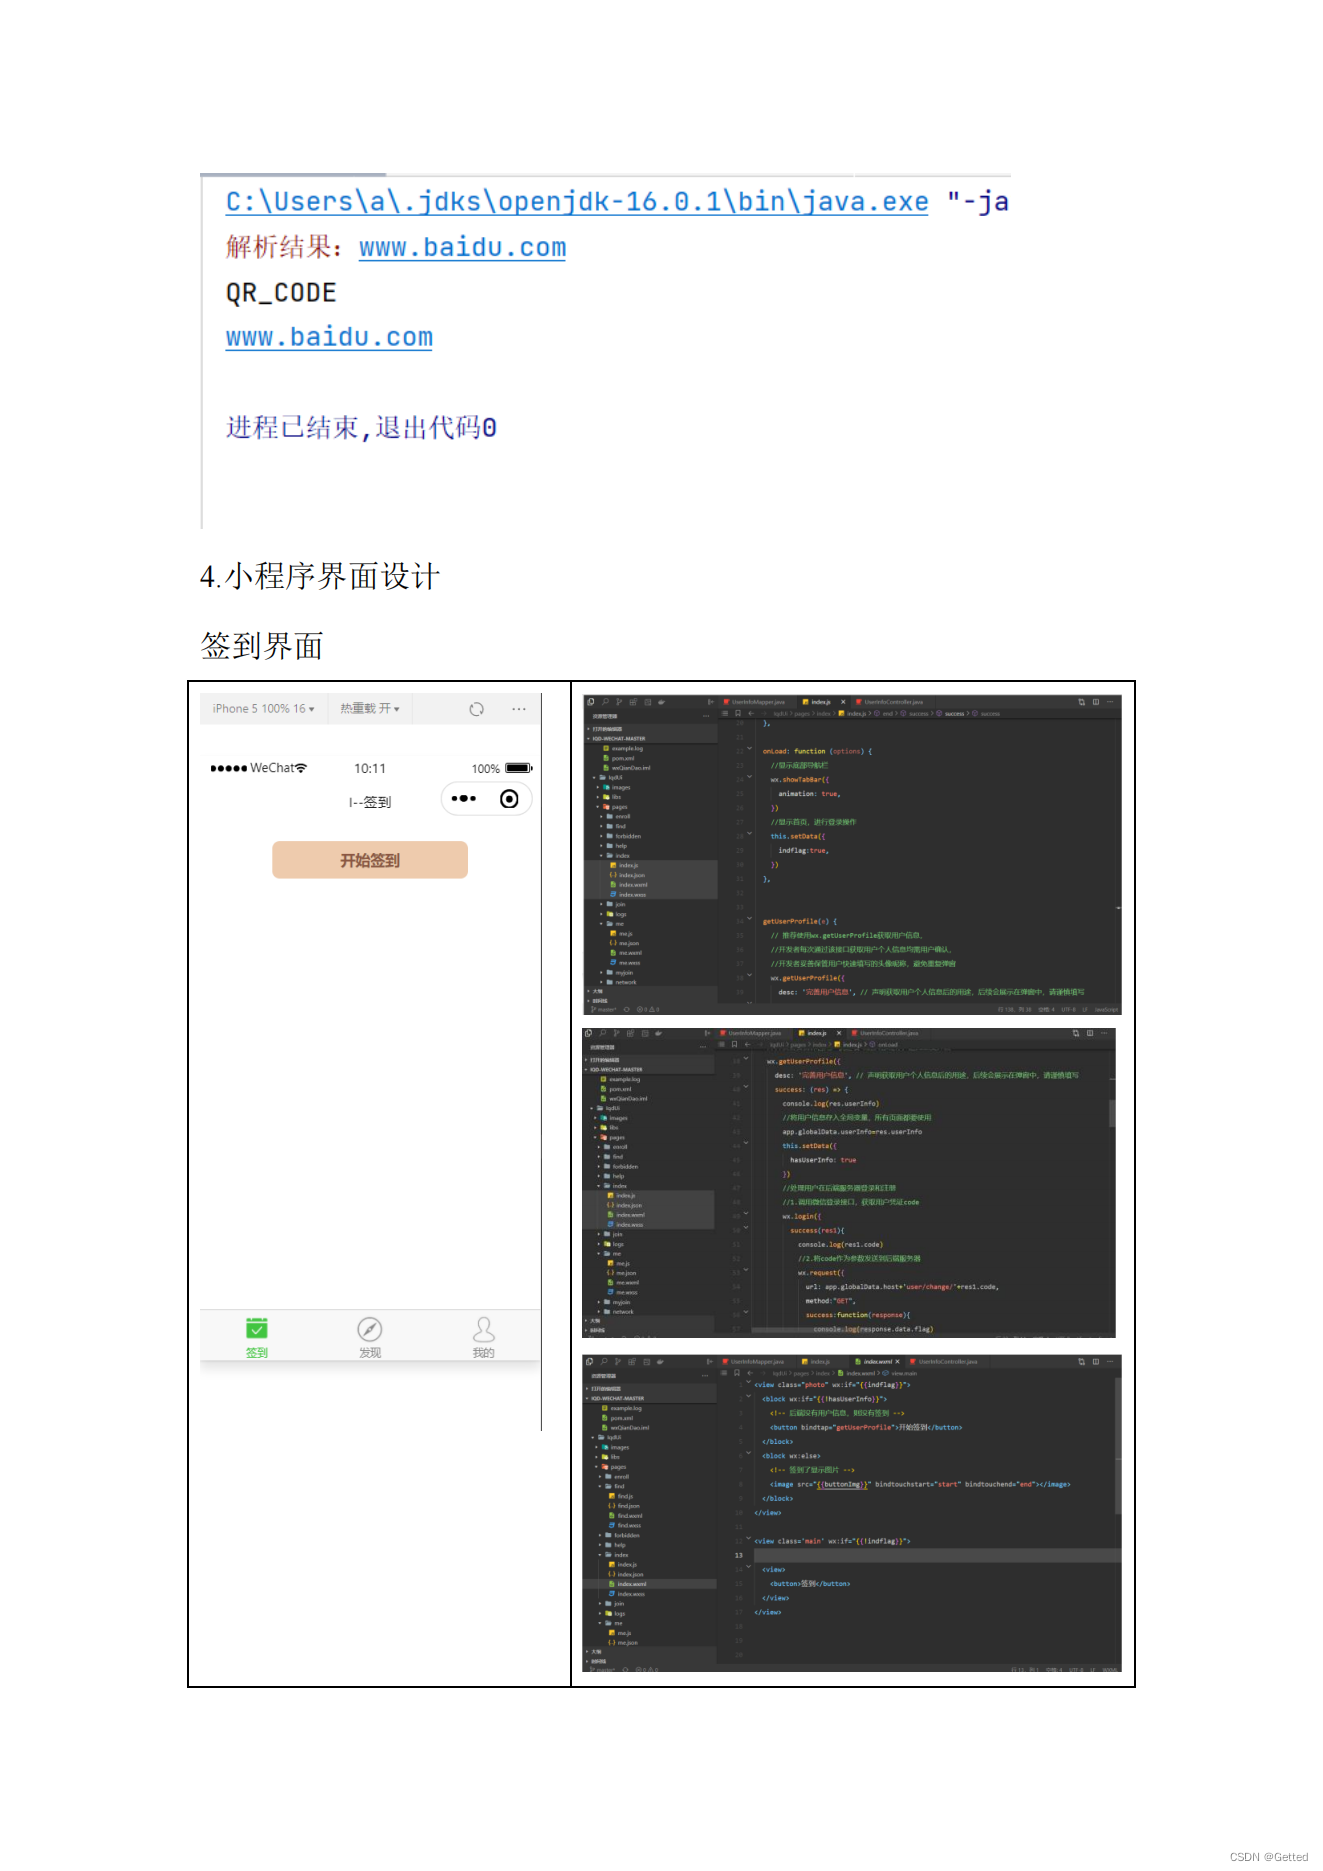Tap the 开始签到 button
This screenshot has height=1871, width=1323.
370,860
